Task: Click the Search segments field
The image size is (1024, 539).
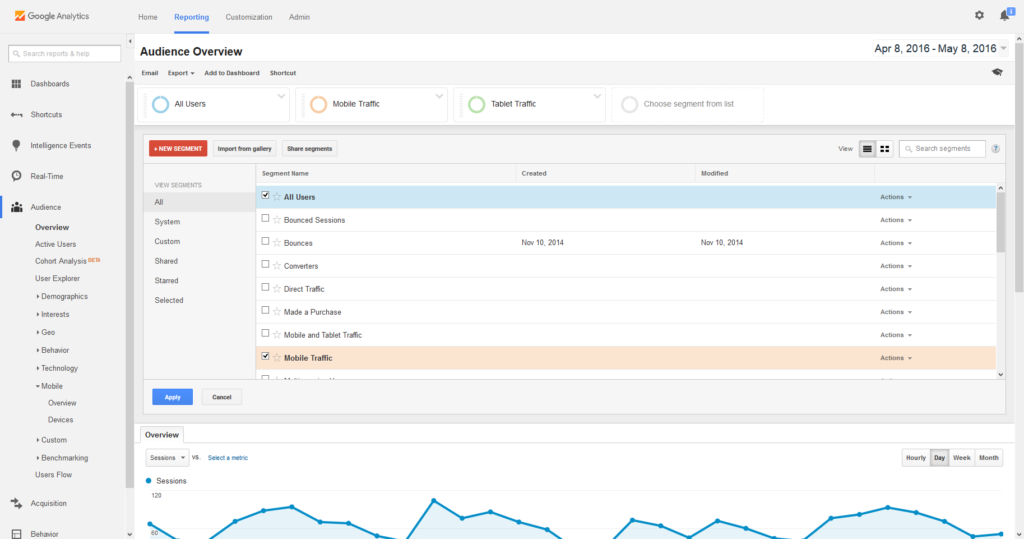Action: (x=942, y=149)
